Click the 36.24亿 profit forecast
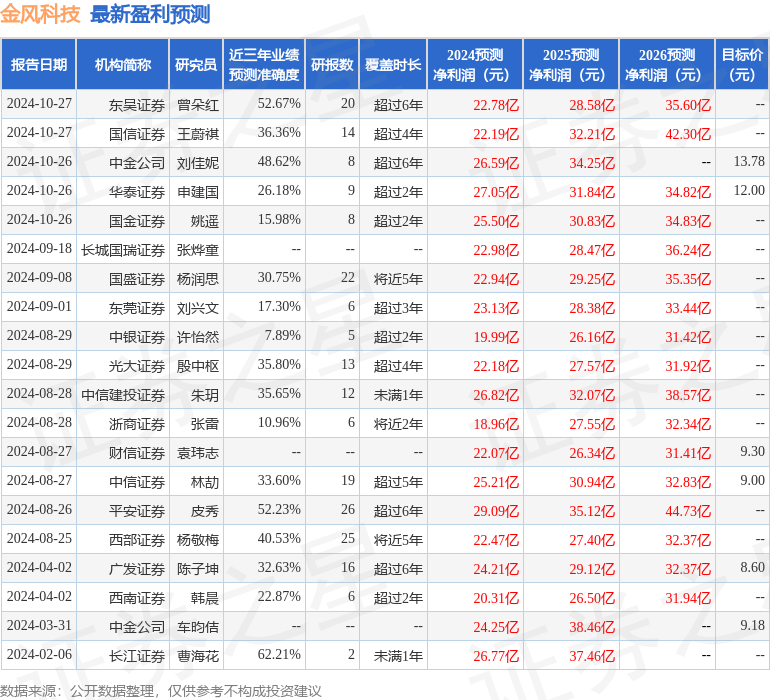The image size is (770, 700). (x=688, y=250)
